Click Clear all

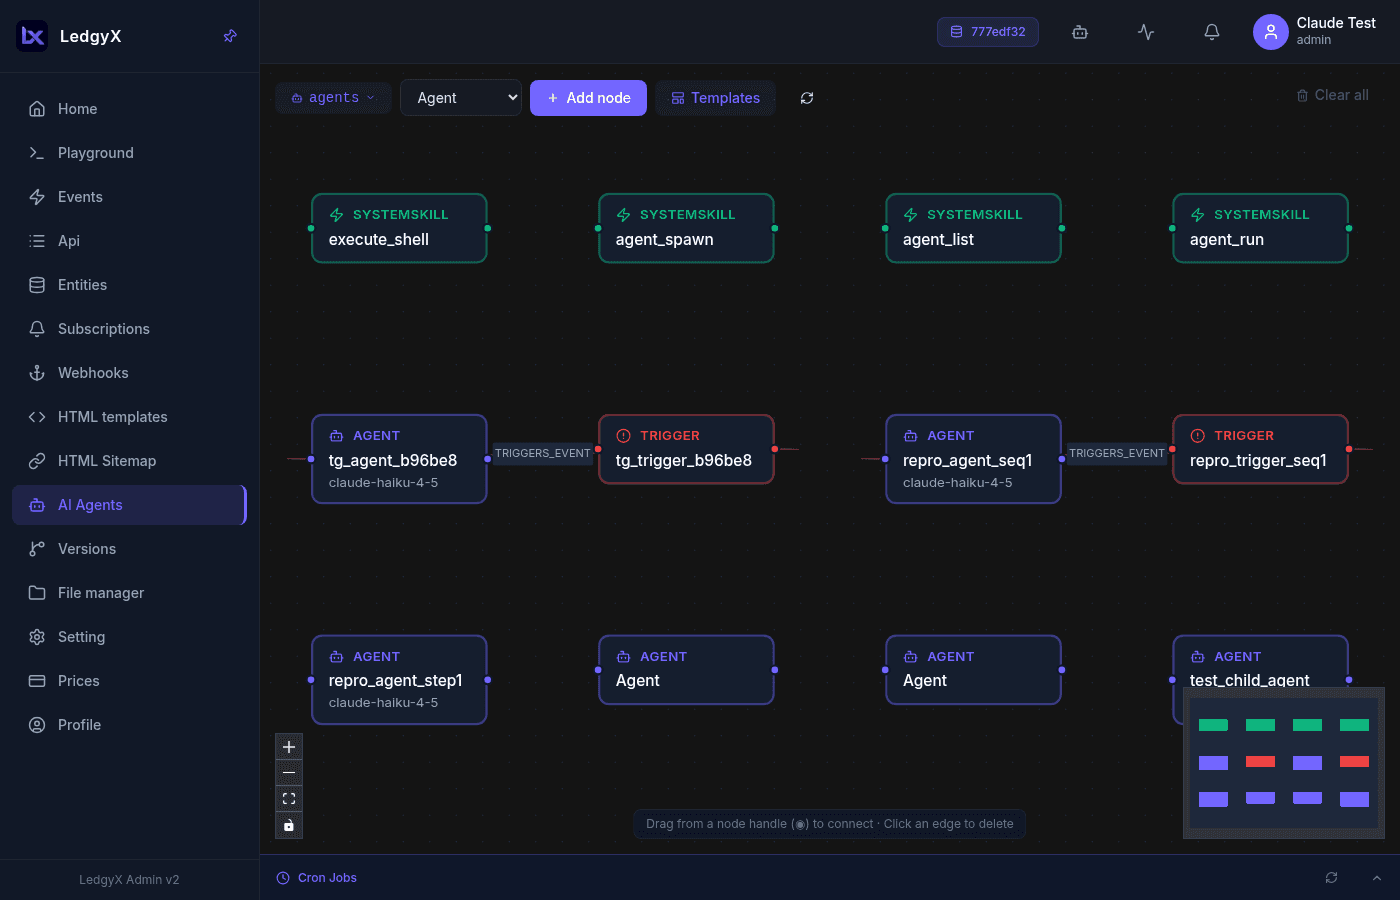tap(1333, 95)
